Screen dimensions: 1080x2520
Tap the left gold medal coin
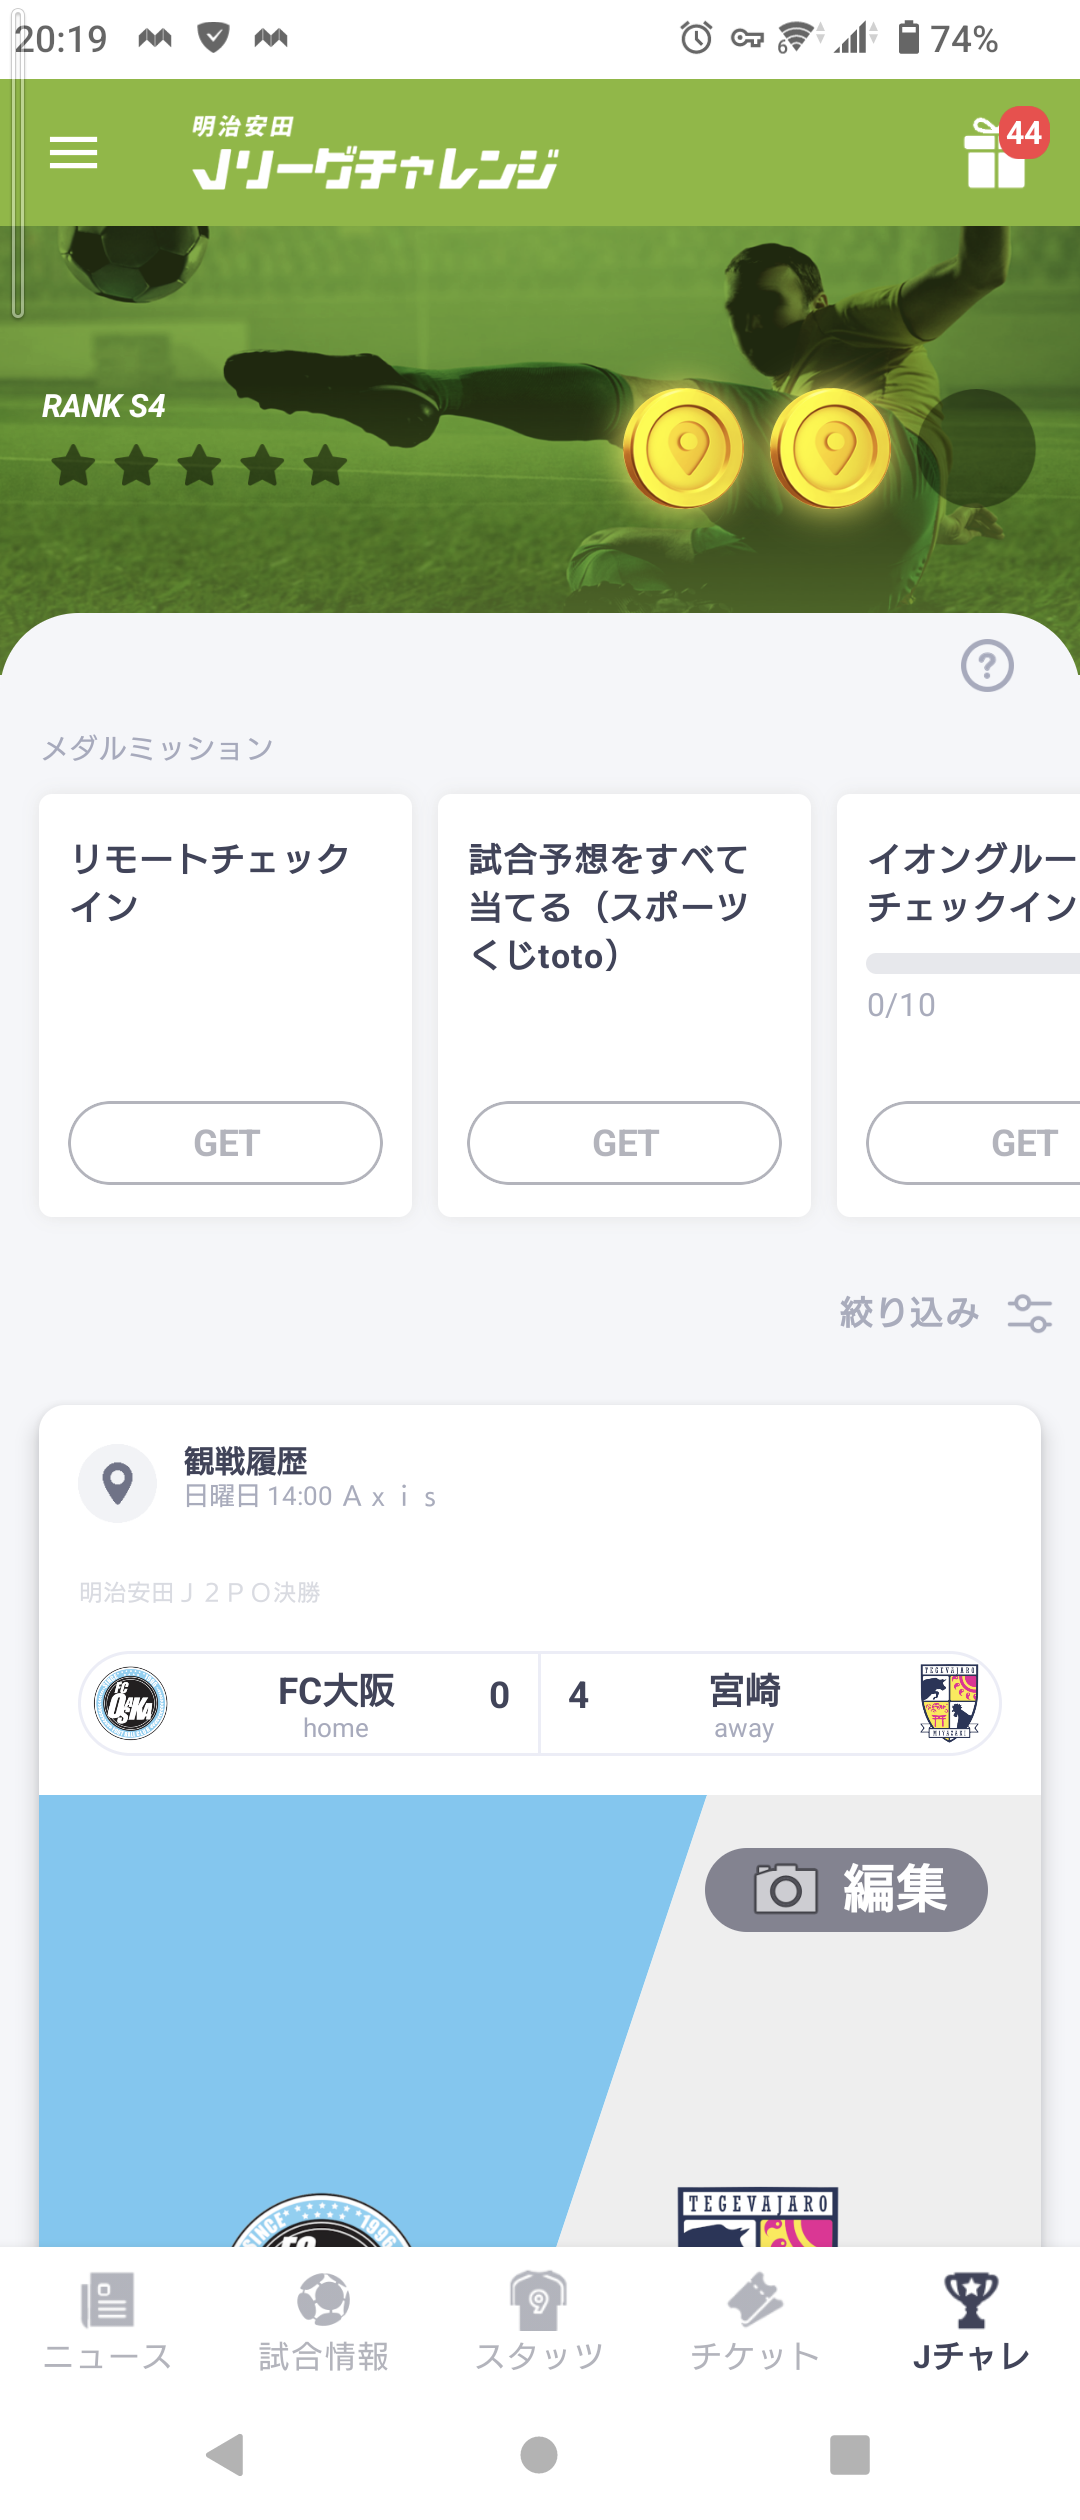point(684,448)
